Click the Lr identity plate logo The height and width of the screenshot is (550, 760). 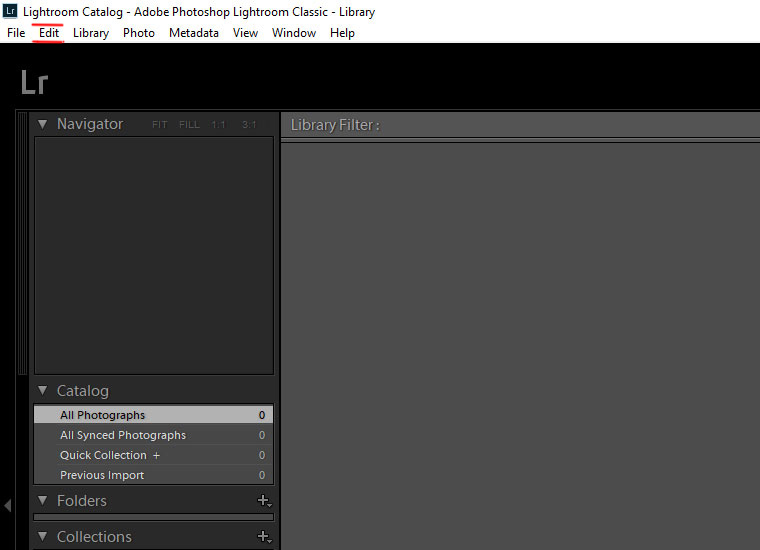click(x=34, y=82)
